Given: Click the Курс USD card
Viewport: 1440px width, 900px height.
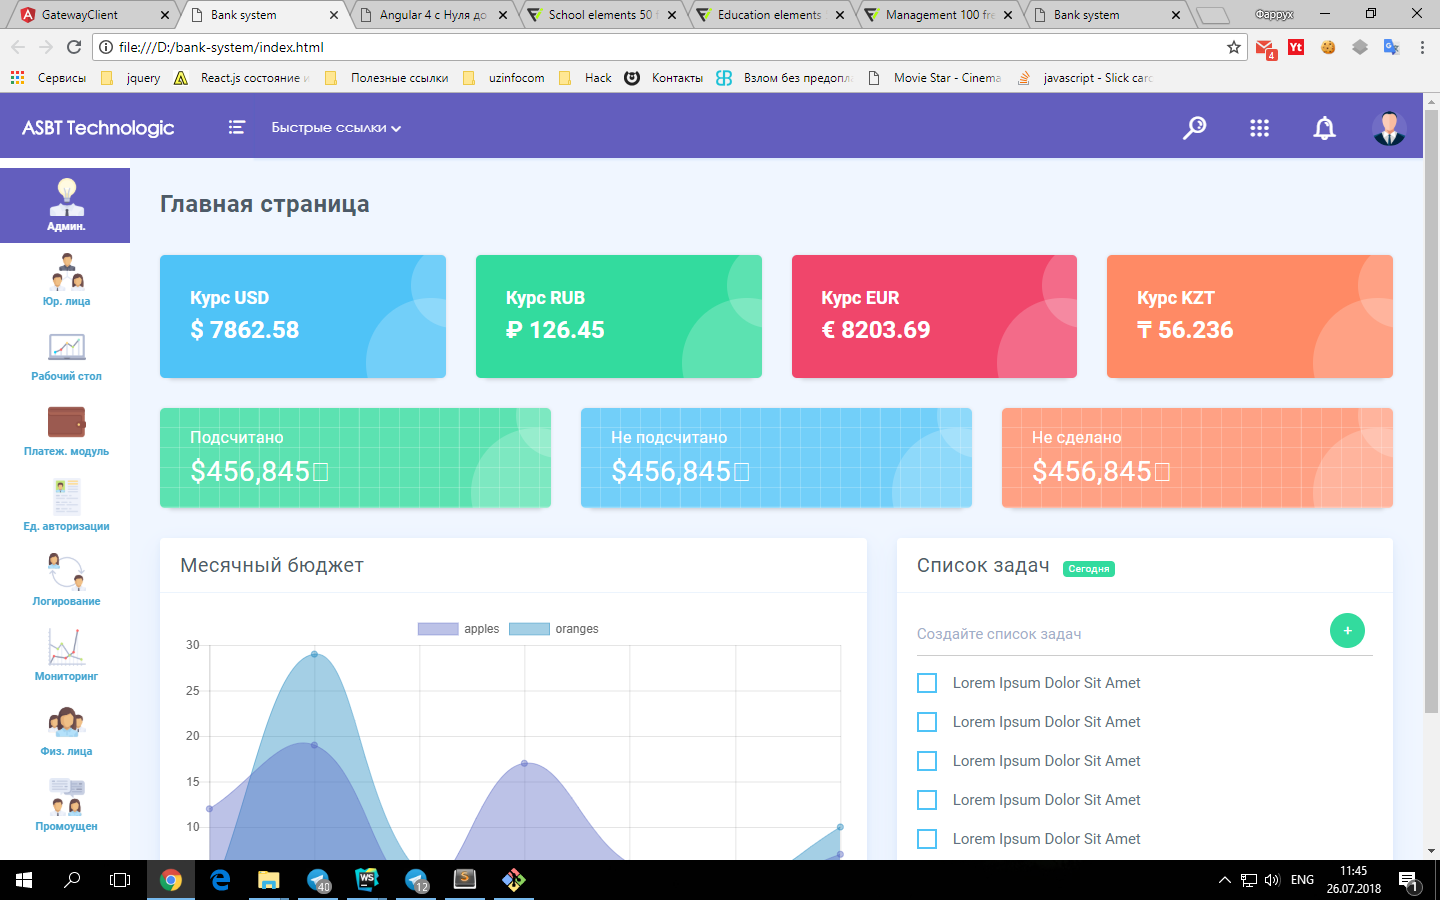Looking at the screenshot, I should (303, 316).
